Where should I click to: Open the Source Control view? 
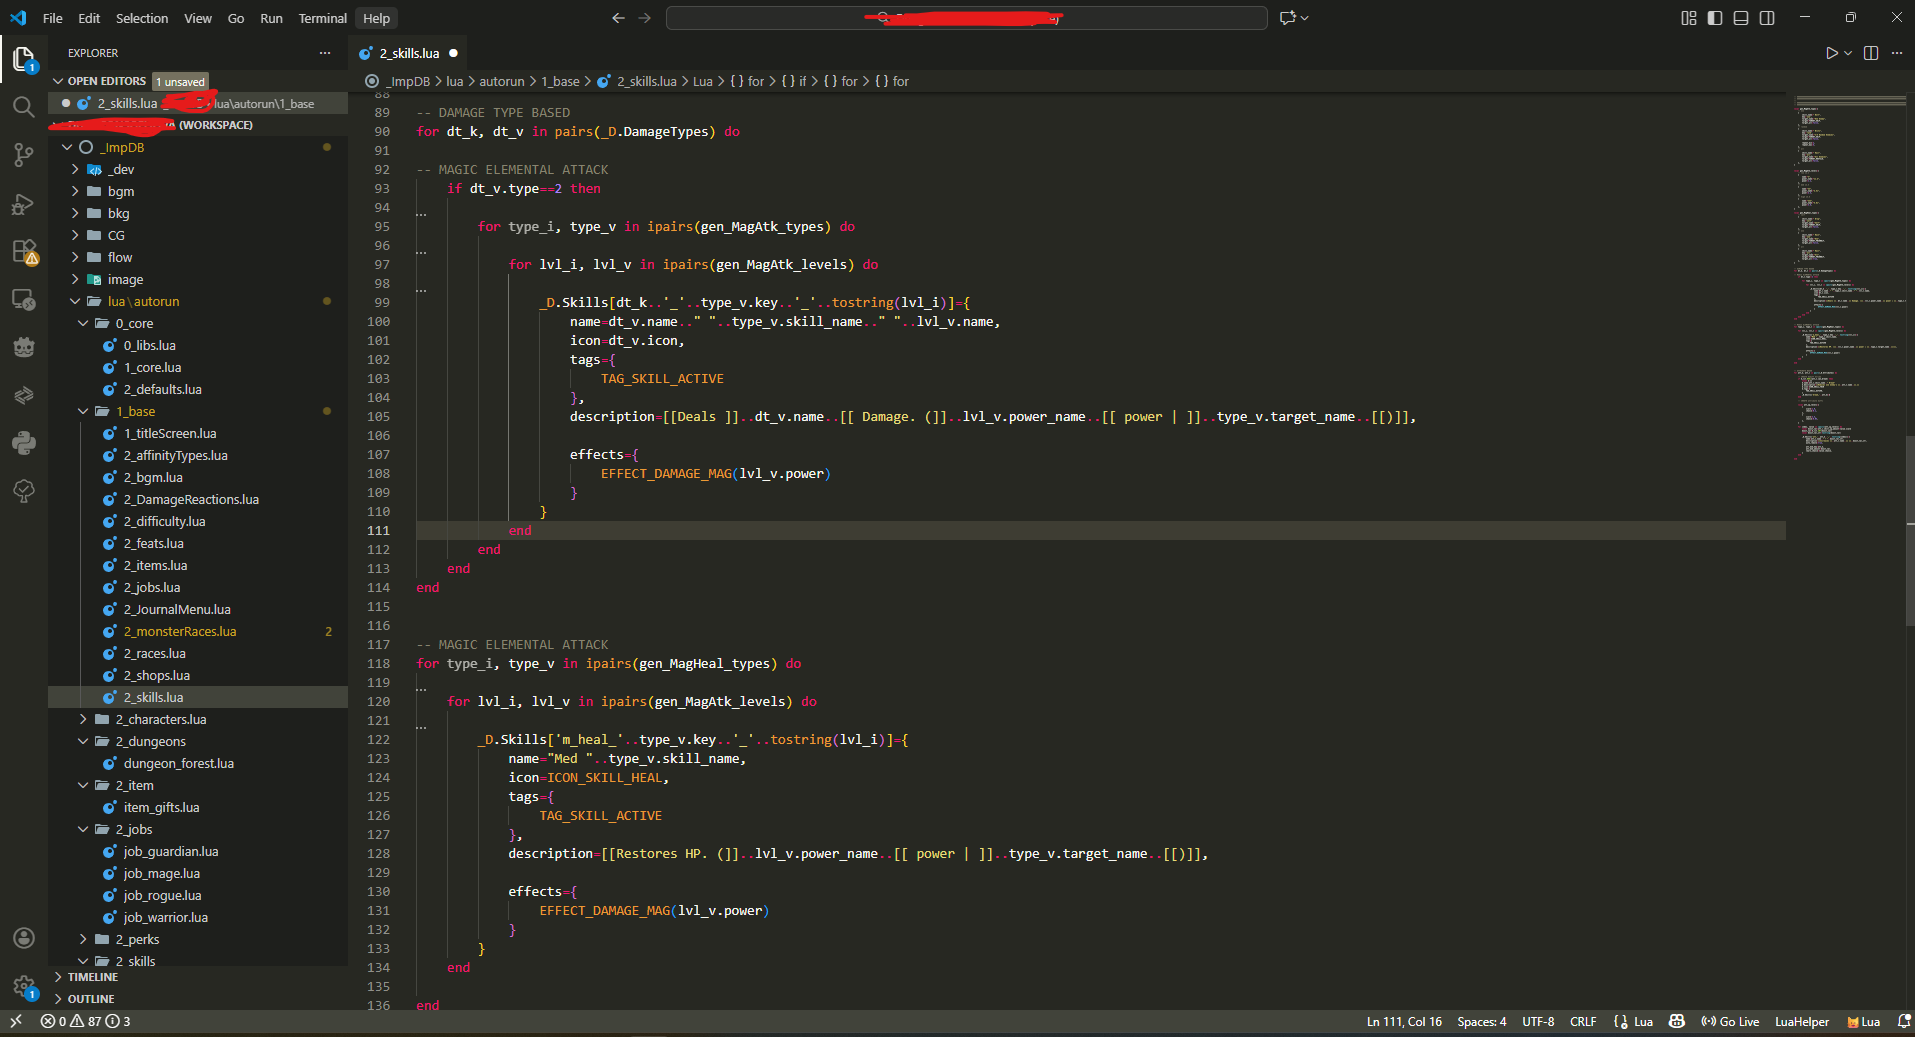(x=23, y=155)
